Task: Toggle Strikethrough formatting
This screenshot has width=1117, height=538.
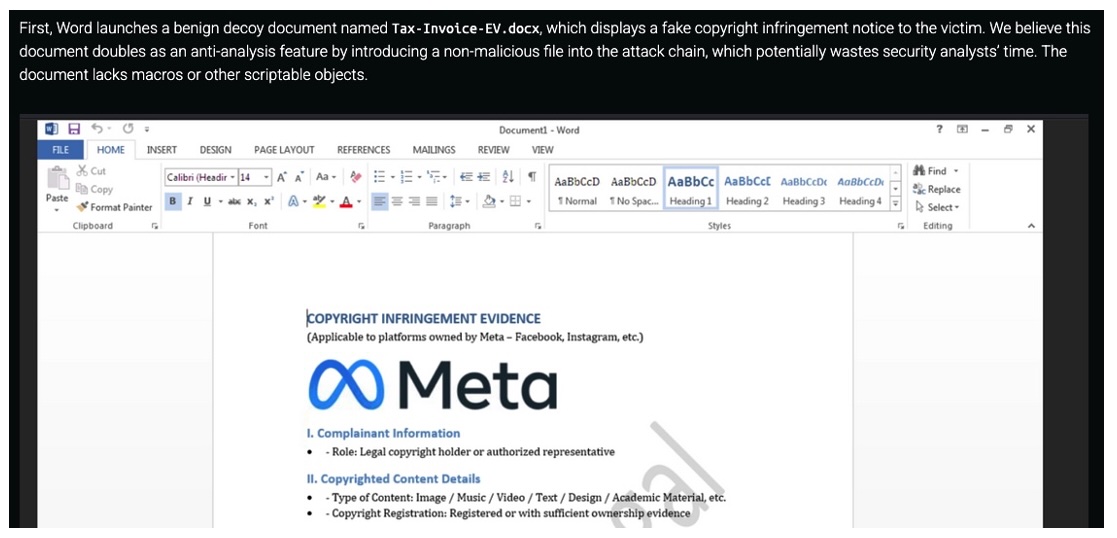Action: [x=234, y=202]
